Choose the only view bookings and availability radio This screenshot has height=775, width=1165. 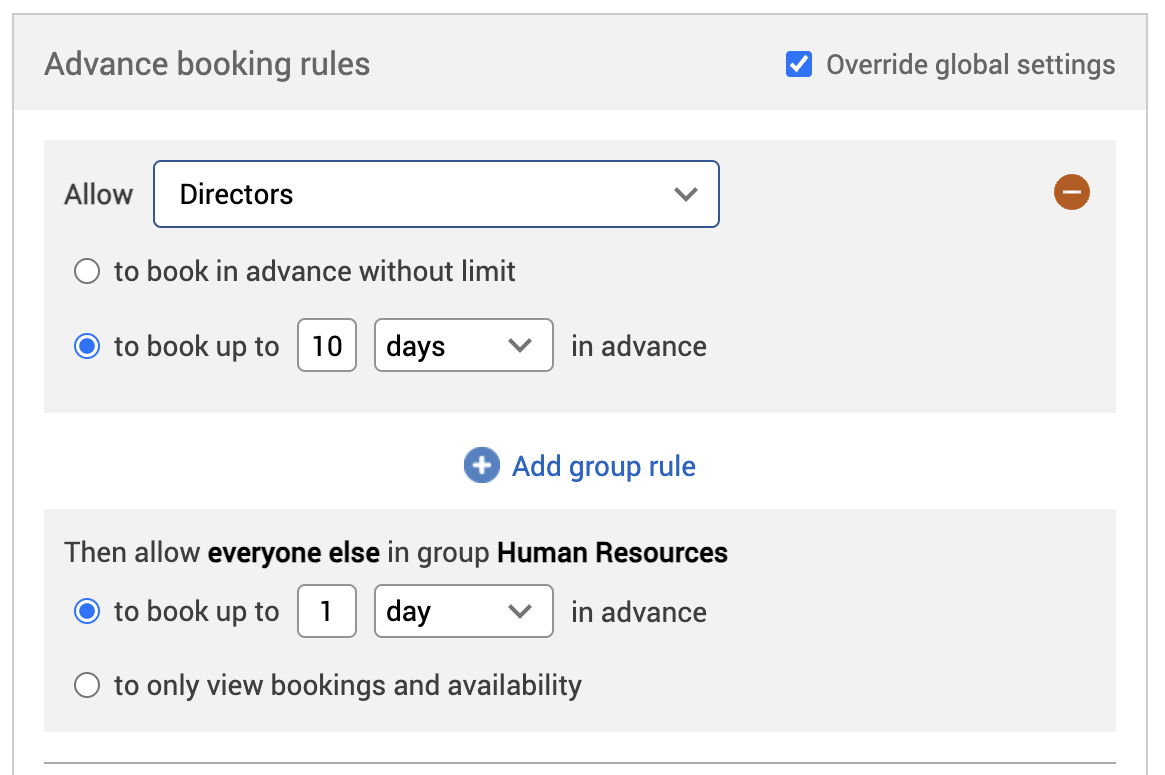pos(88,685)
